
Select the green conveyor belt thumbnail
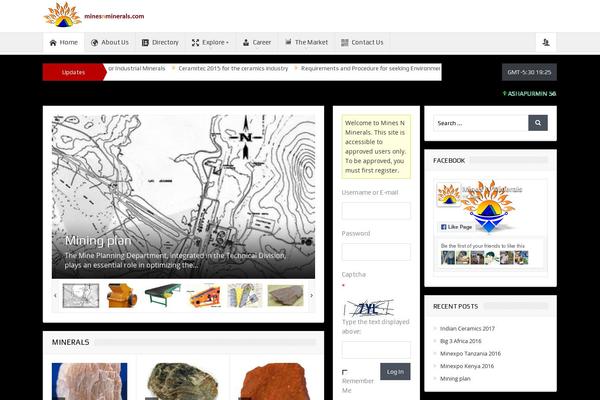pos(163,296)
